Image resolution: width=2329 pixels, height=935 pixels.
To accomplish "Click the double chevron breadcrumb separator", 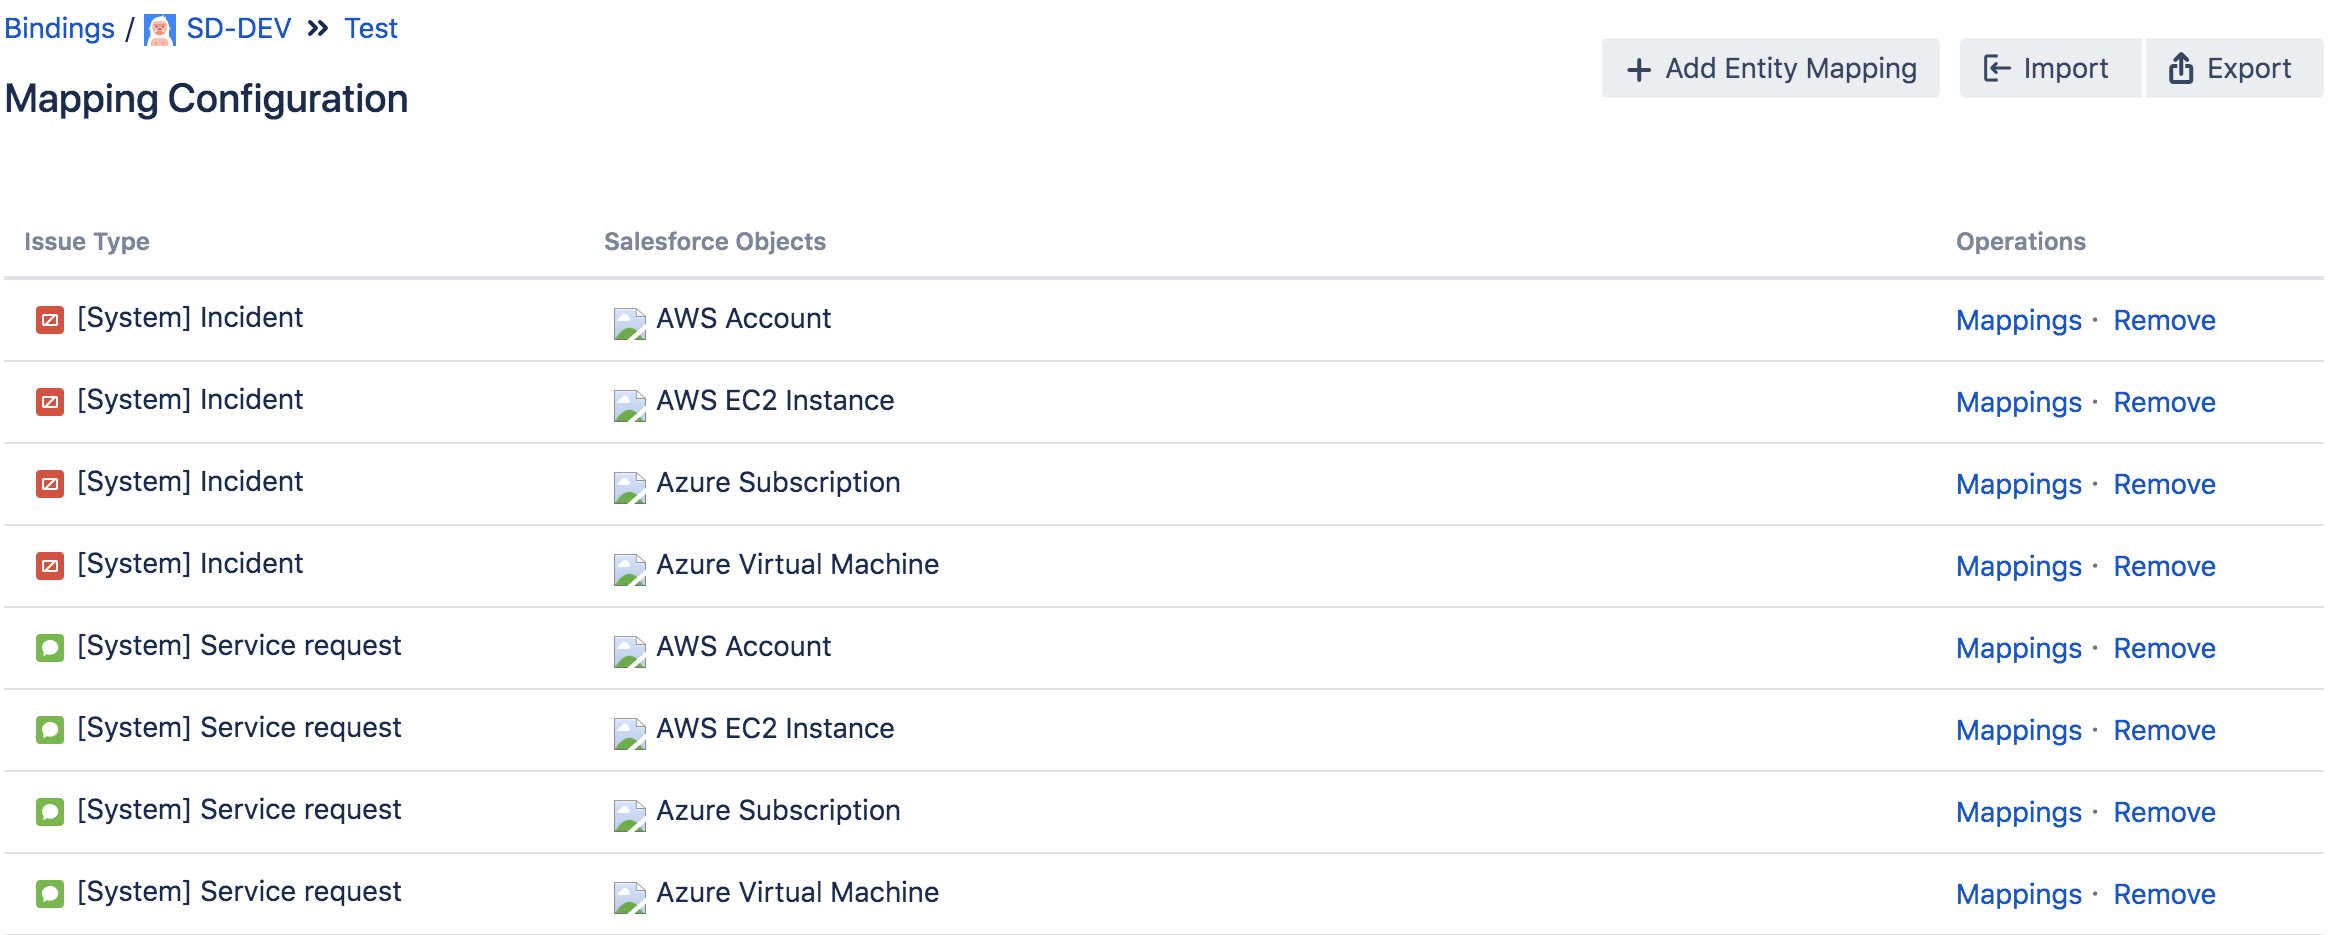I will (x=318, y=29).
